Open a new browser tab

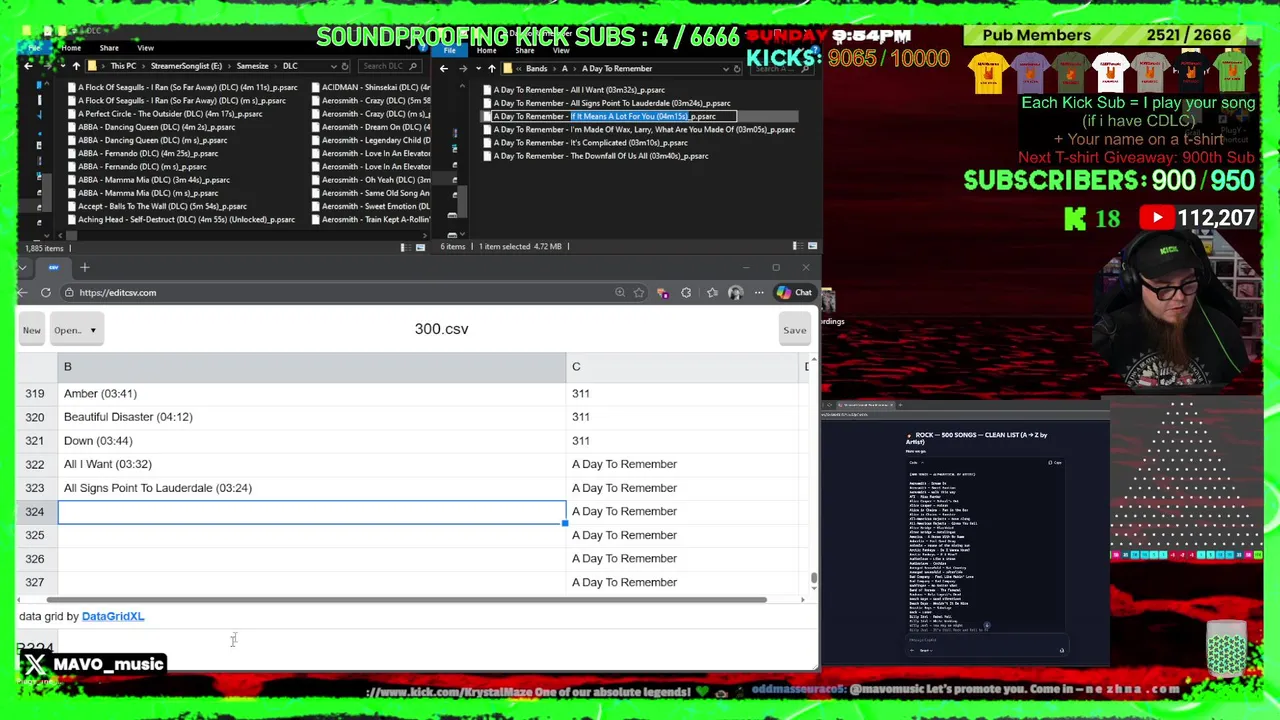click(85, 267)
